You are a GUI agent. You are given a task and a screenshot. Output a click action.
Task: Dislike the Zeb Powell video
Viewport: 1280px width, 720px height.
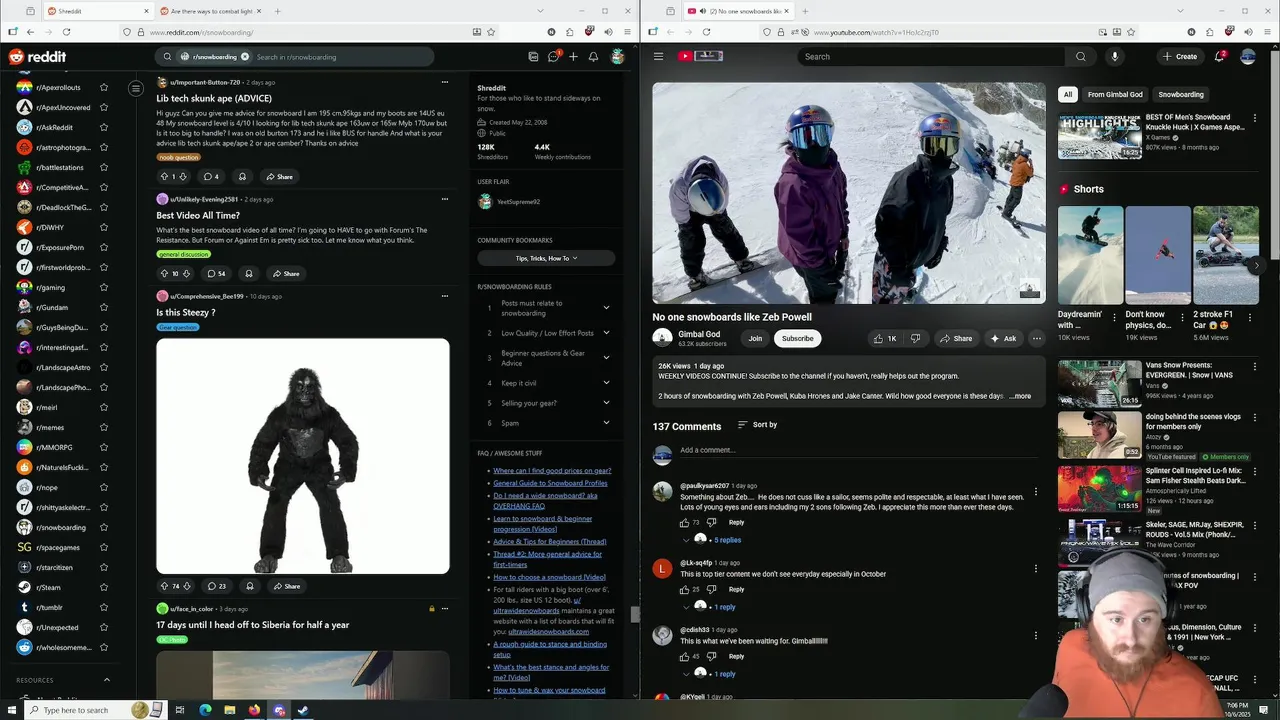click(915, 338)
